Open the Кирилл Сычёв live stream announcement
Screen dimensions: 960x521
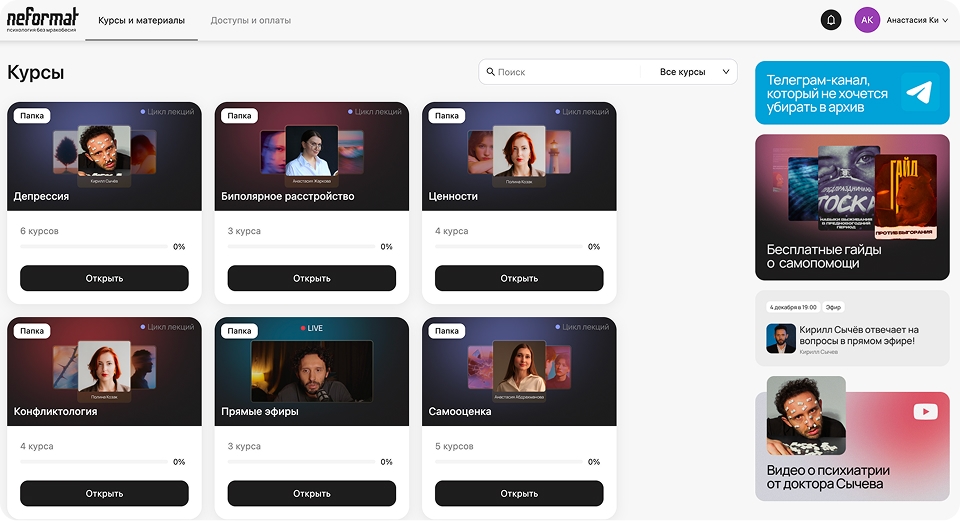pos(852,328)
